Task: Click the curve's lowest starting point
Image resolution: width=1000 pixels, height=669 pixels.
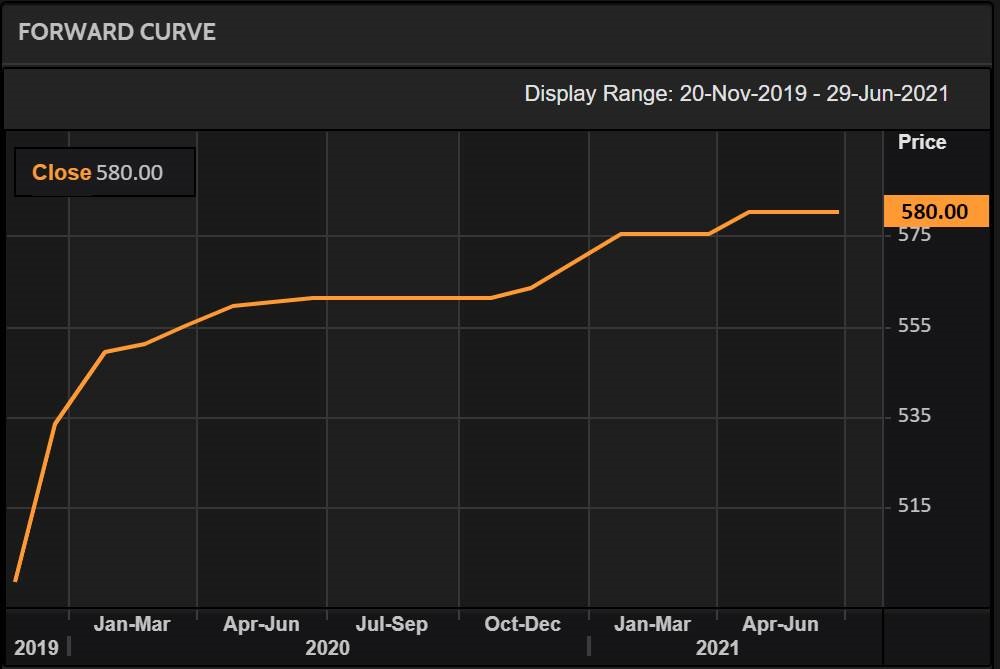Action: (x=15, y=580)
